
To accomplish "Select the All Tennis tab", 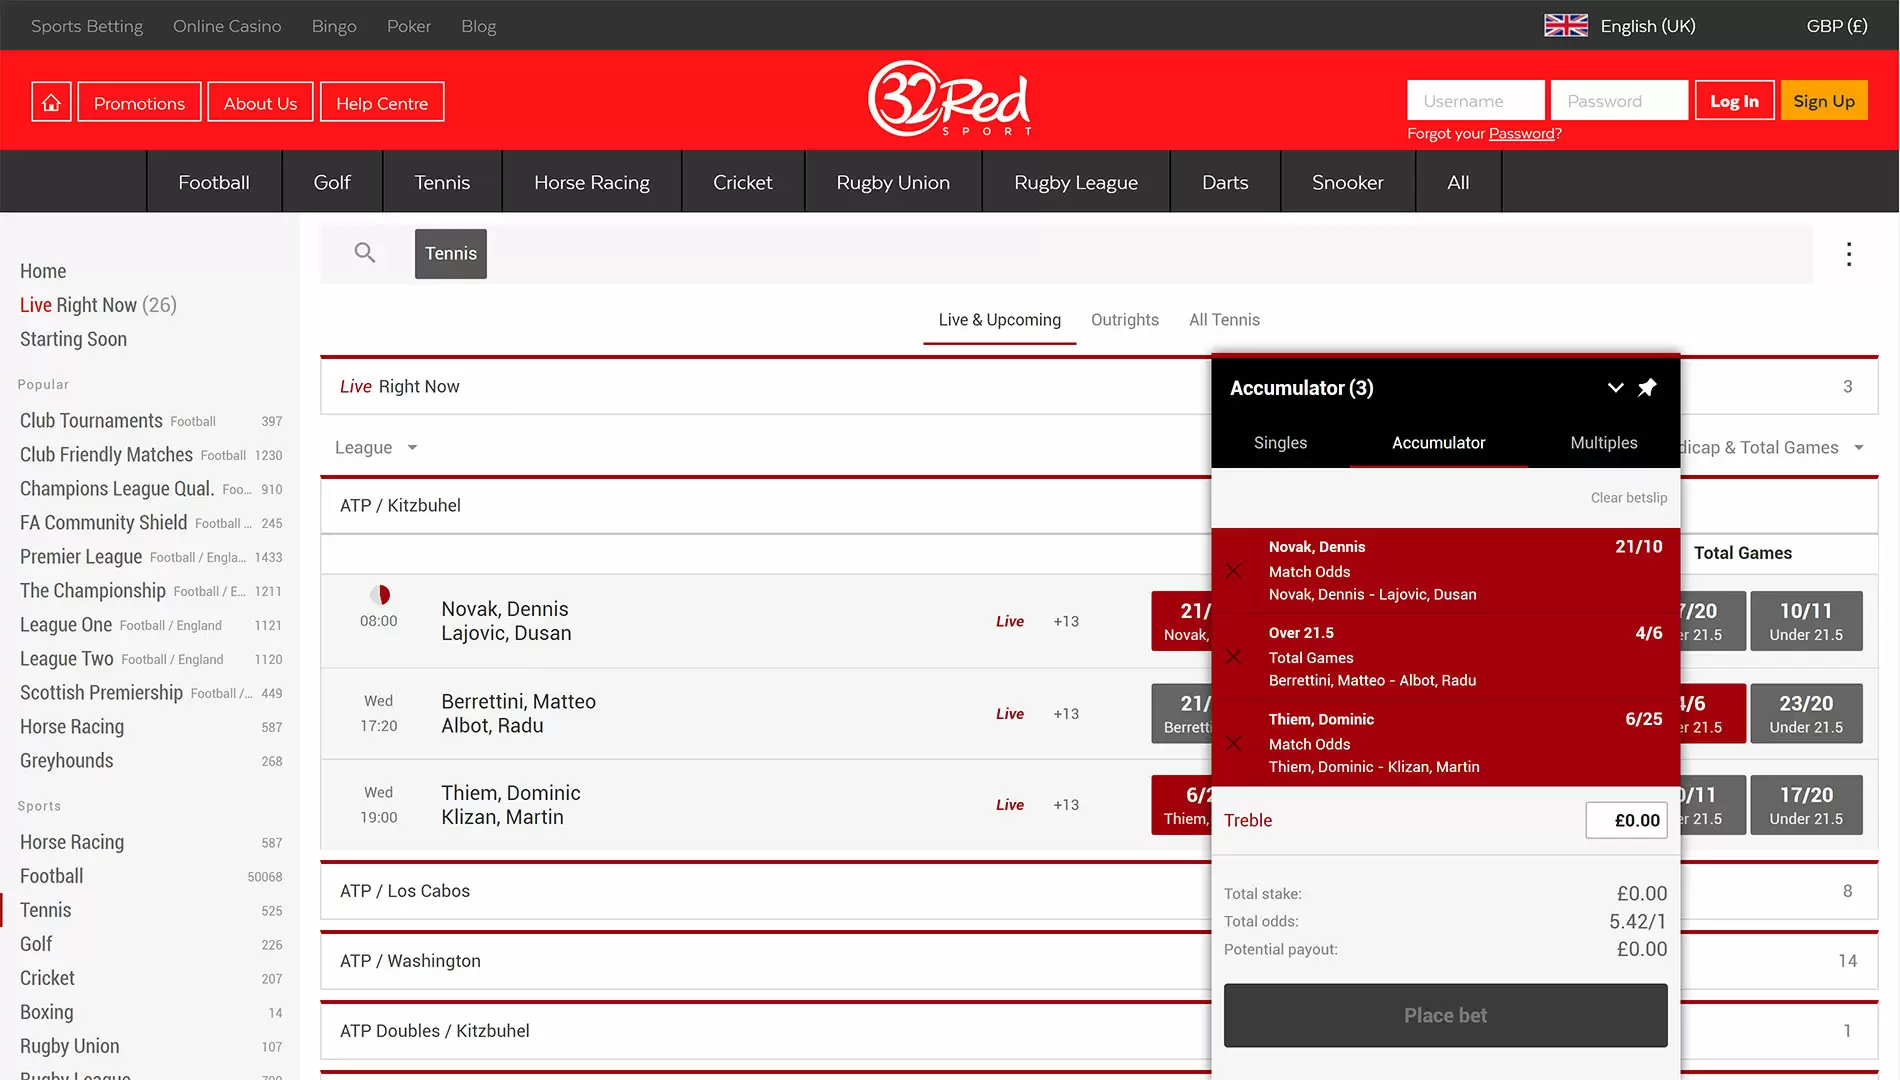I will coord(1224,320).
